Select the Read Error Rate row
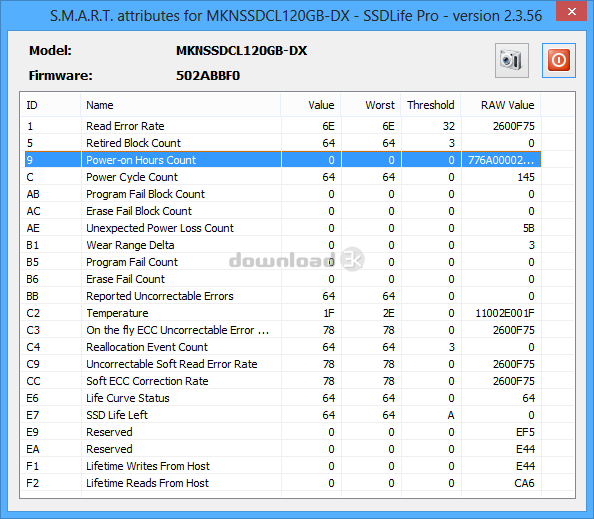594x519 pixels. pos(283,126)
